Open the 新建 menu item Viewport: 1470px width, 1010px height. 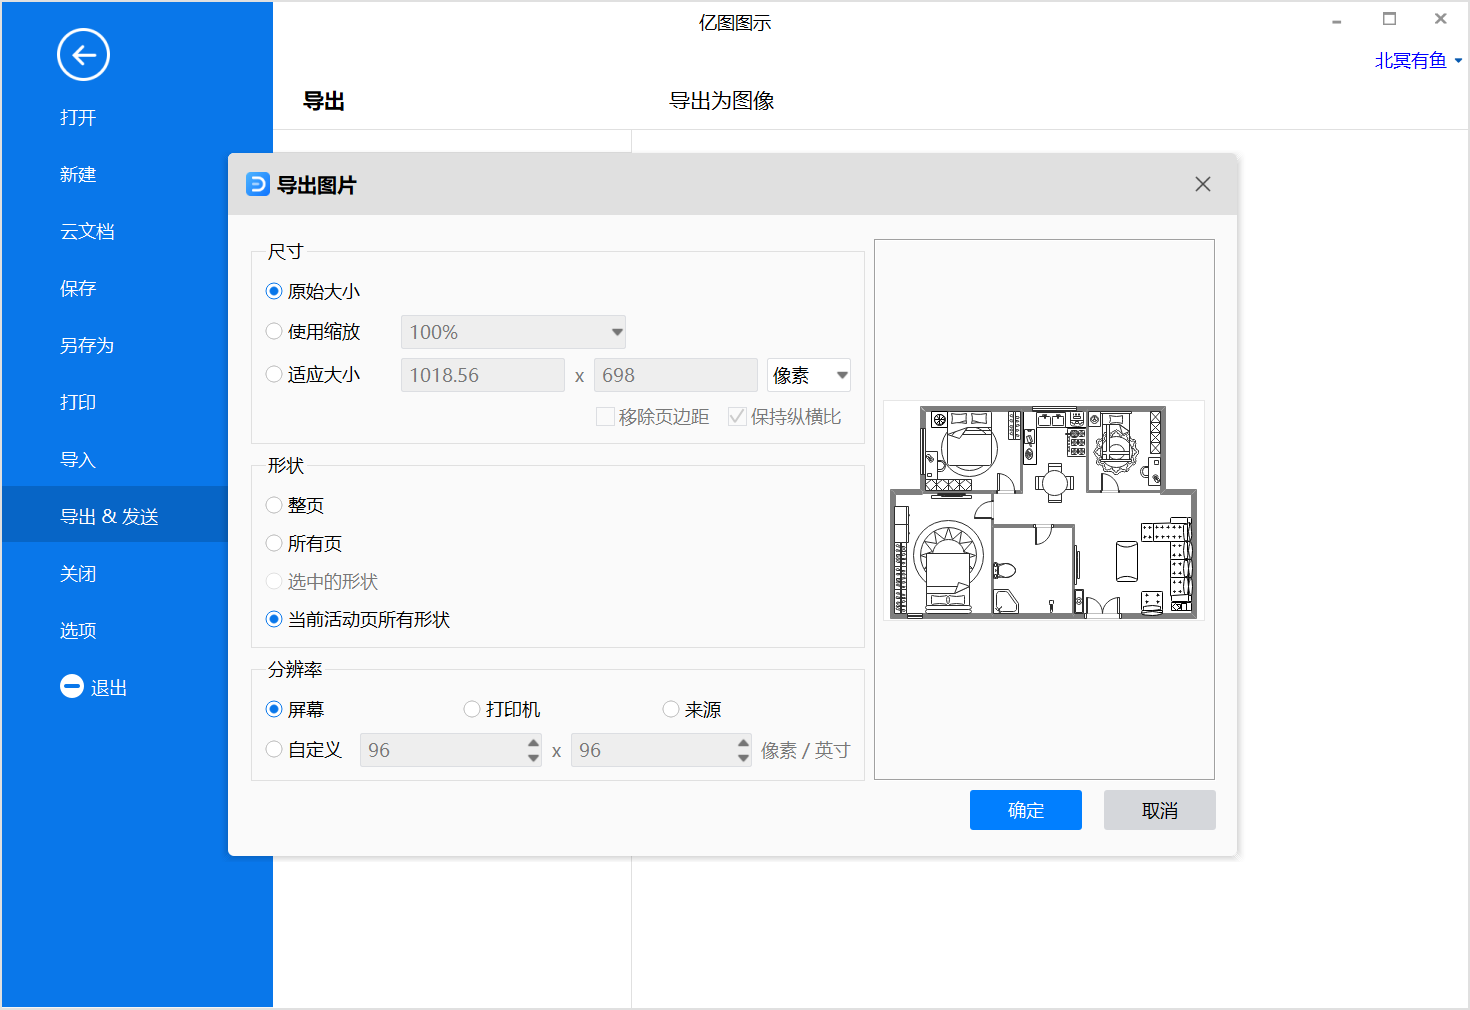coord(78,174)
